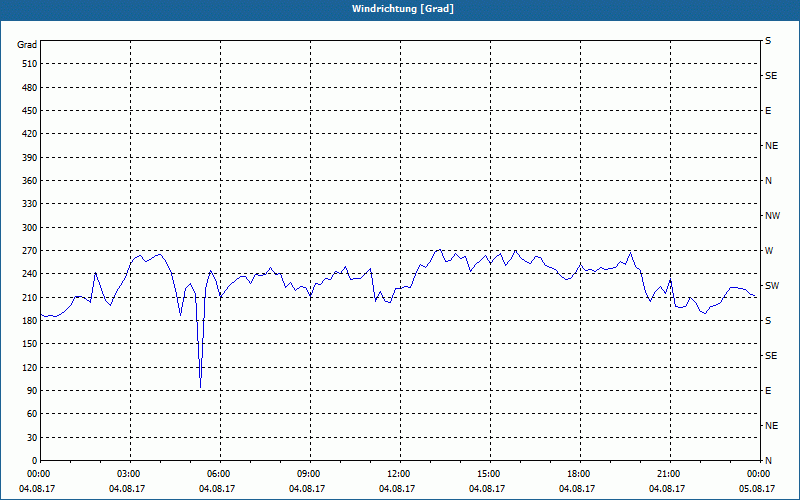This screenshot has width=800, height=500.
Task: Select the 120 y-axis value
Action: pos(29,367)
